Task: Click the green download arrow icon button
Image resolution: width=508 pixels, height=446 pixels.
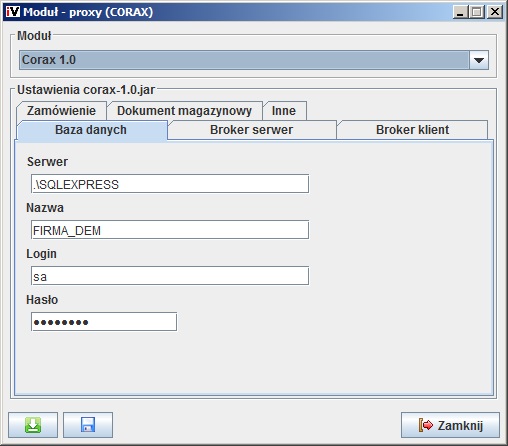Action: (x=33, y=425)
